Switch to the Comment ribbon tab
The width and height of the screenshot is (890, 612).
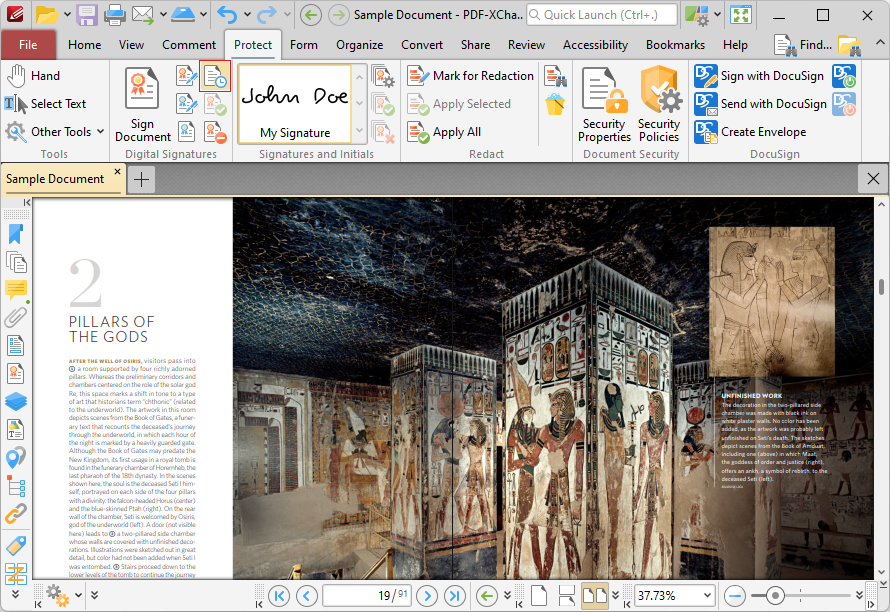(x=189, y=45)
